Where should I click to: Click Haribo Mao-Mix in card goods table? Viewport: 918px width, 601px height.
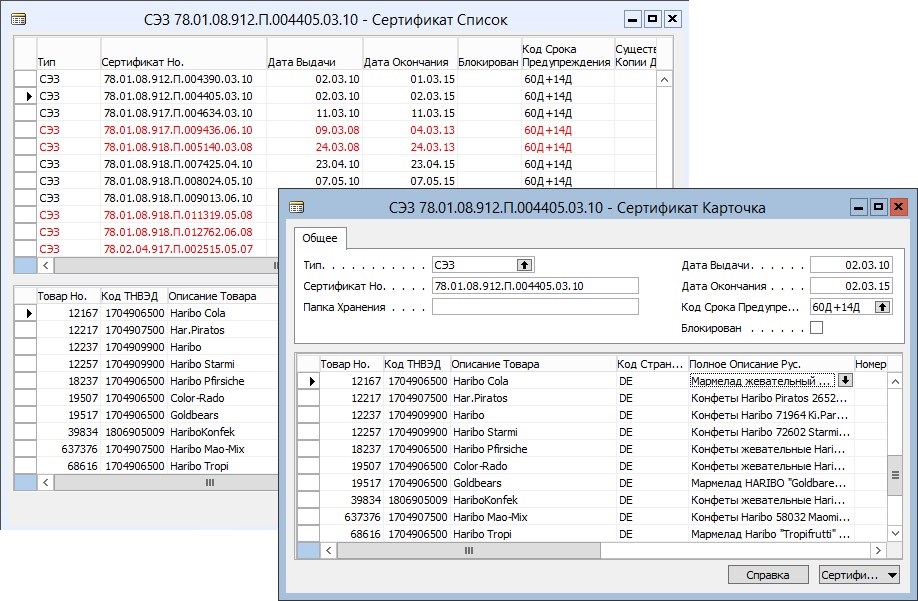pos(490,517)
